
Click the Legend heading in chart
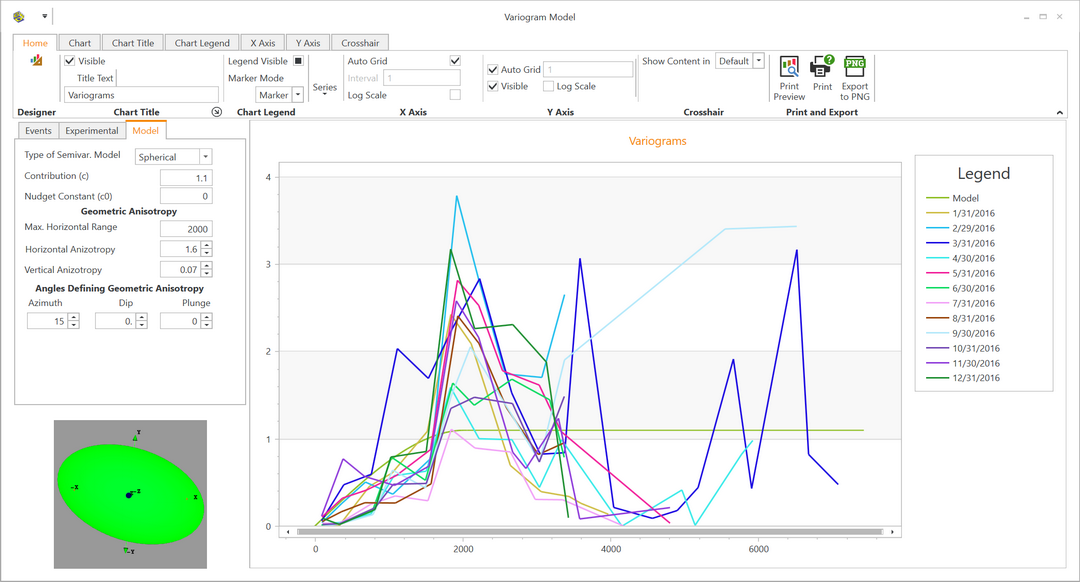[x=984, y=174]
